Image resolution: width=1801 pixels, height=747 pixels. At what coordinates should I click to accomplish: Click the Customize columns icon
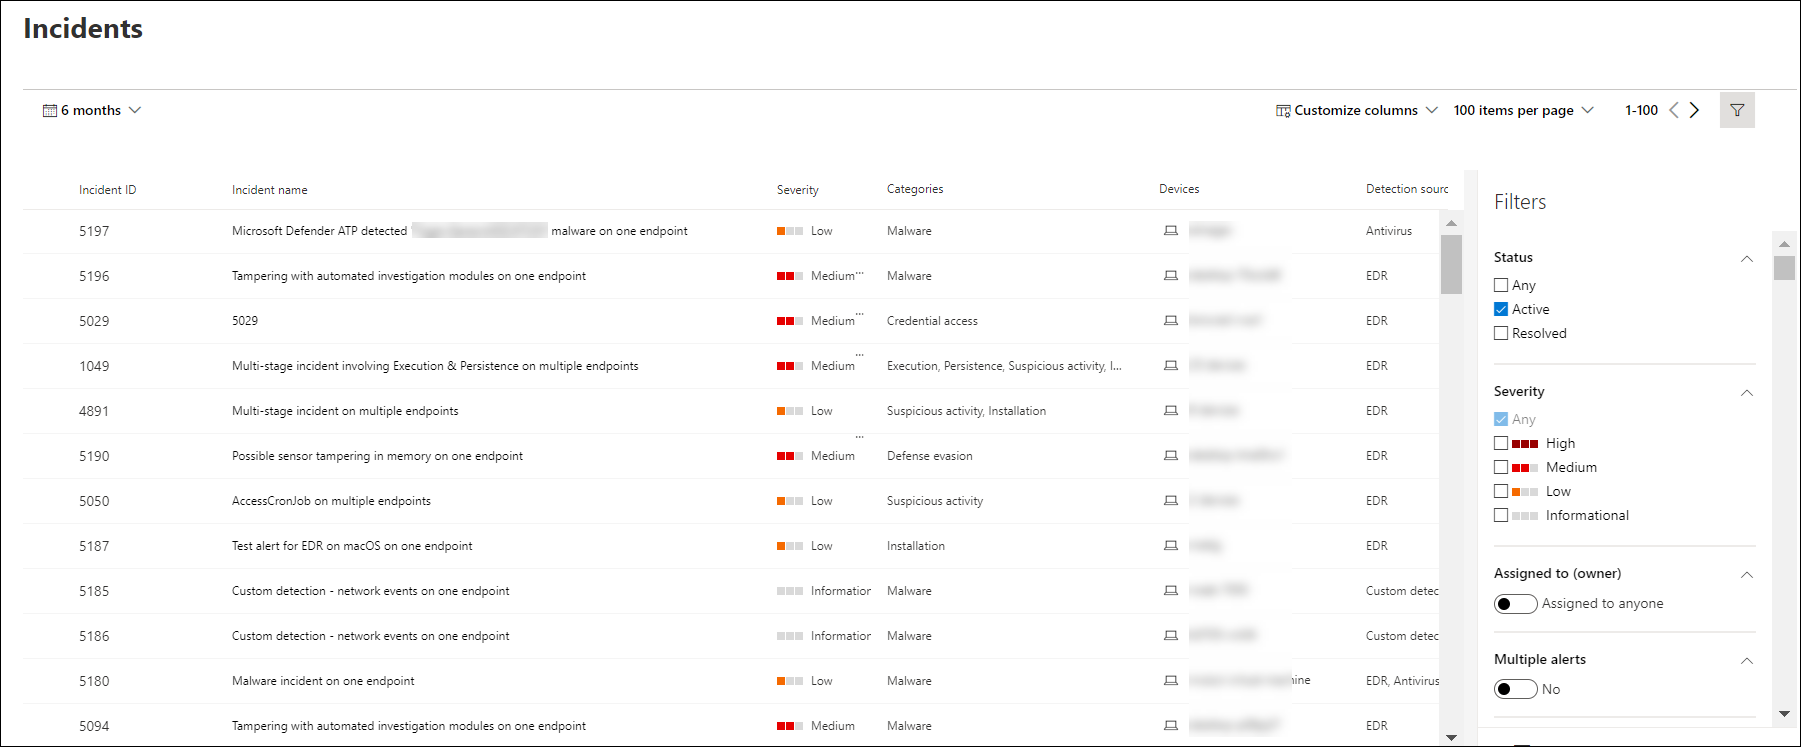1283,110
